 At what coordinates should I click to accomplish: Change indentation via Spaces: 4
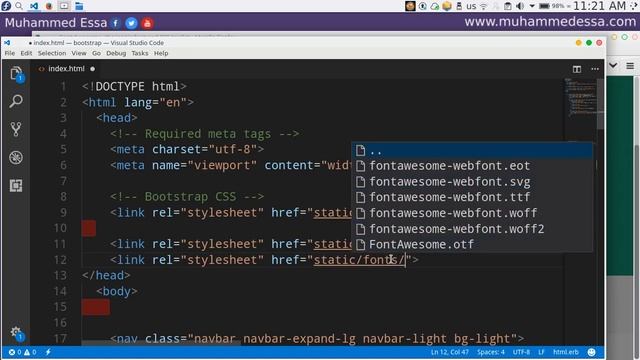(x=491, y=352)
